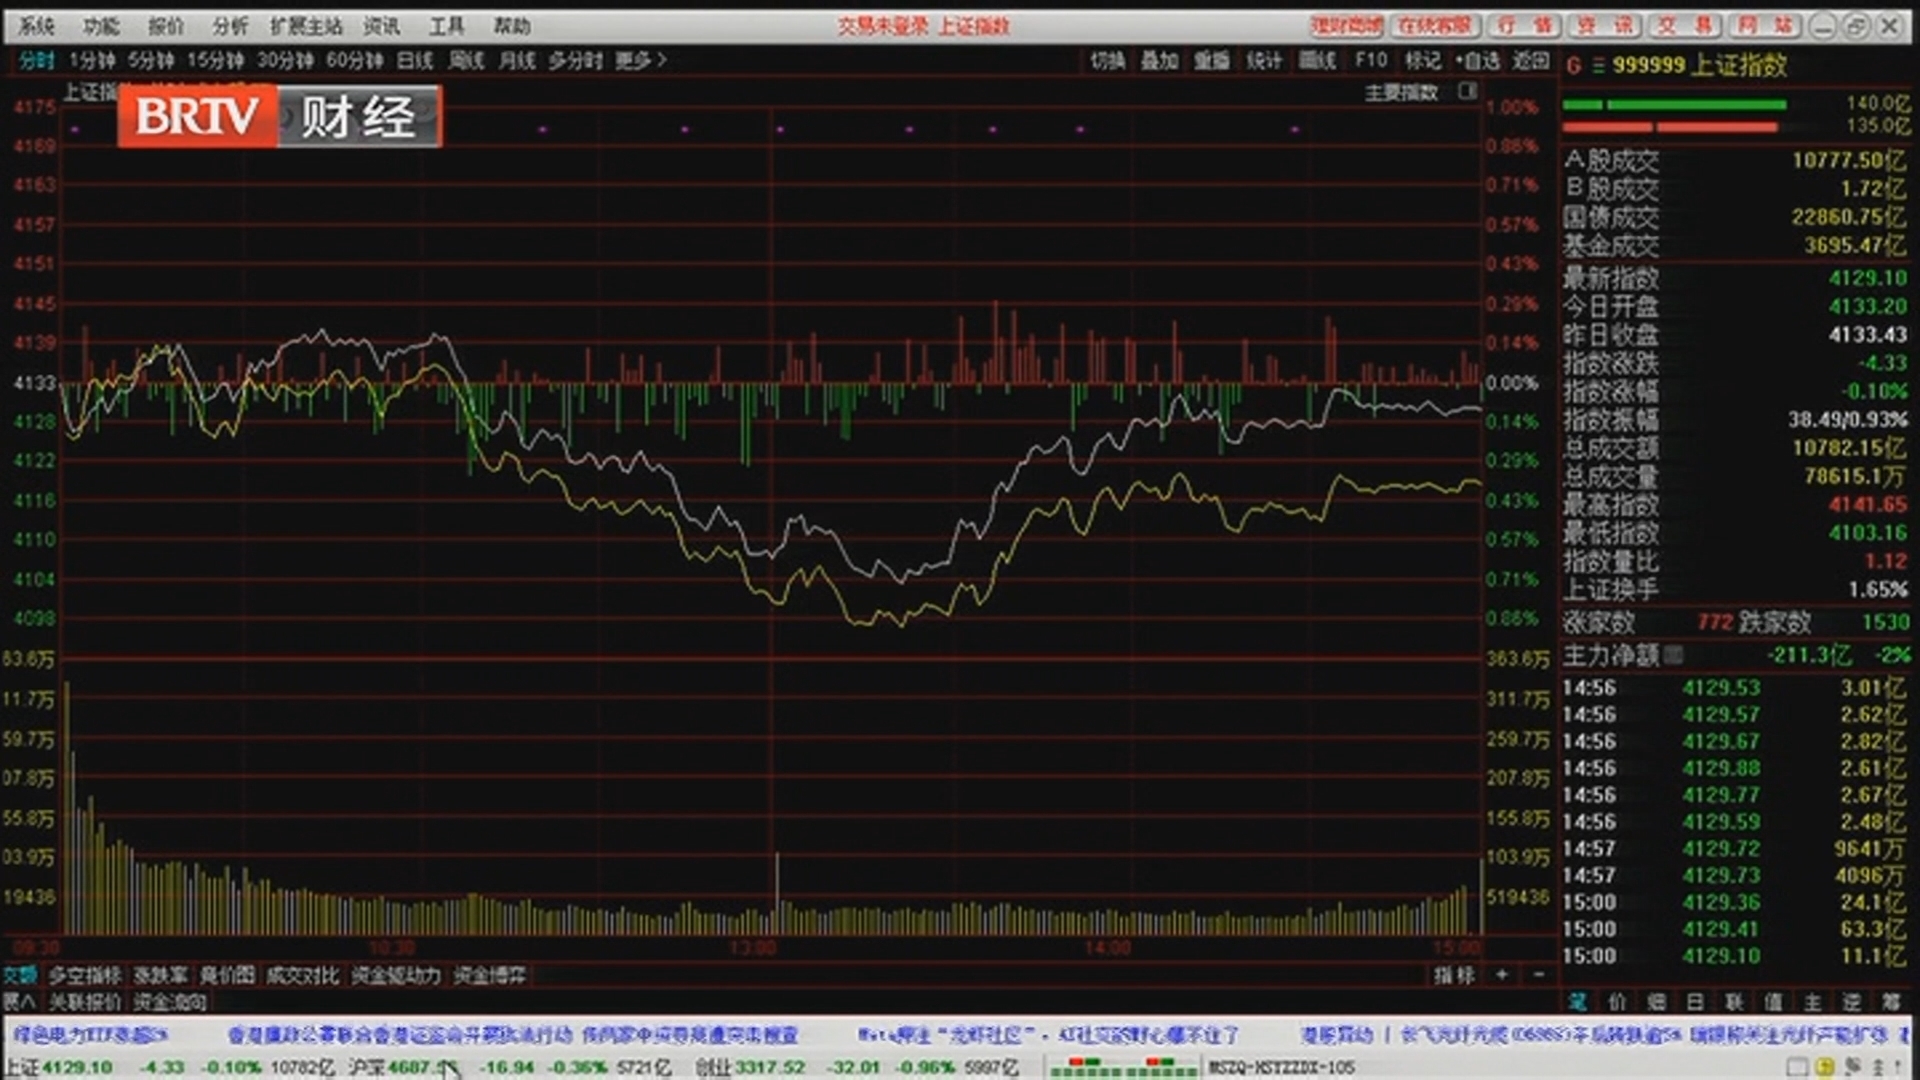Viewport: 1920px width, 1080px height.
Task: Toggle •自选 to add index to favorites
Action: coord(1478,61)
